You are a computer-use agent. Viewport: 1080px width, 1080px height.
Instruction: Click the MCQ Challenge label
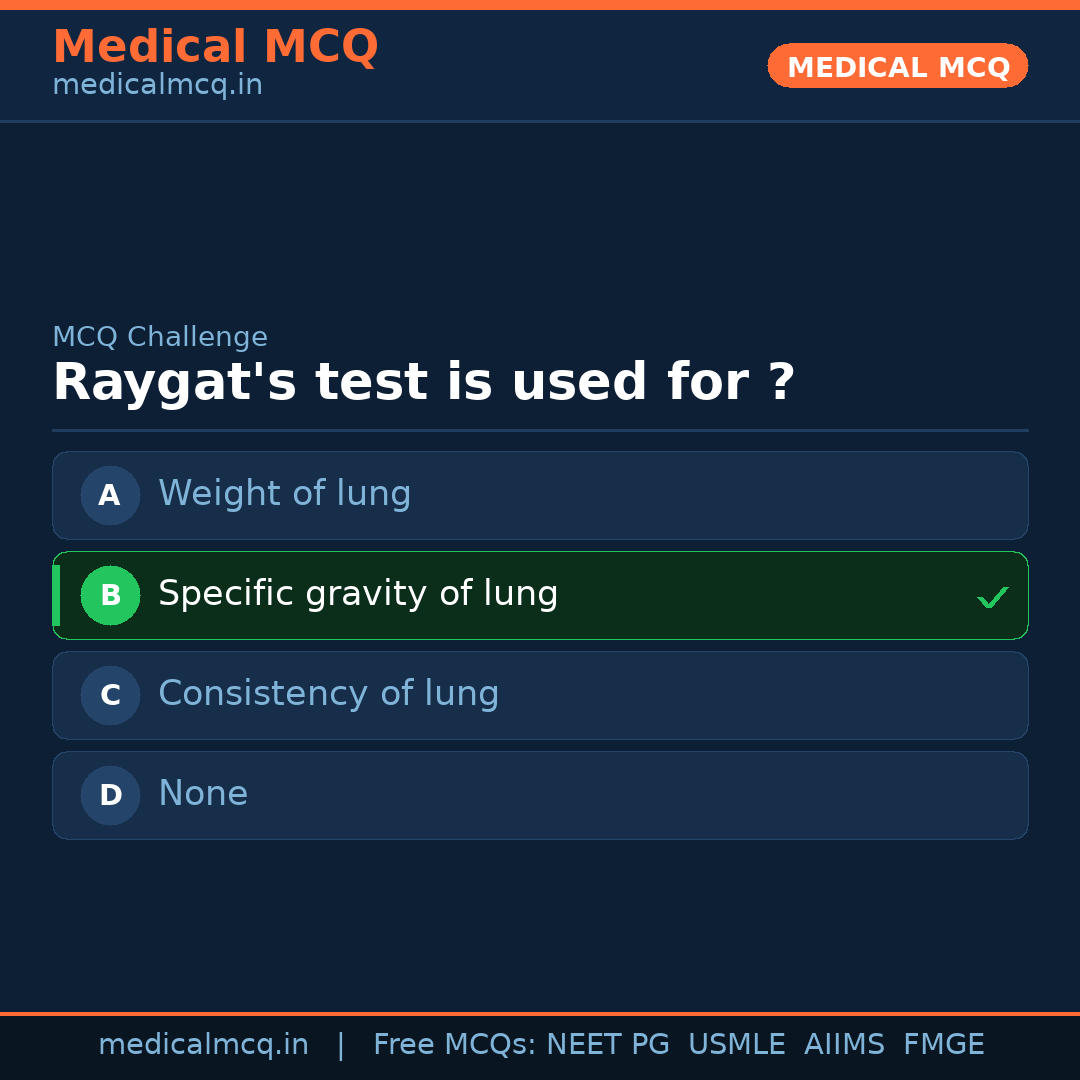point(160,337)
